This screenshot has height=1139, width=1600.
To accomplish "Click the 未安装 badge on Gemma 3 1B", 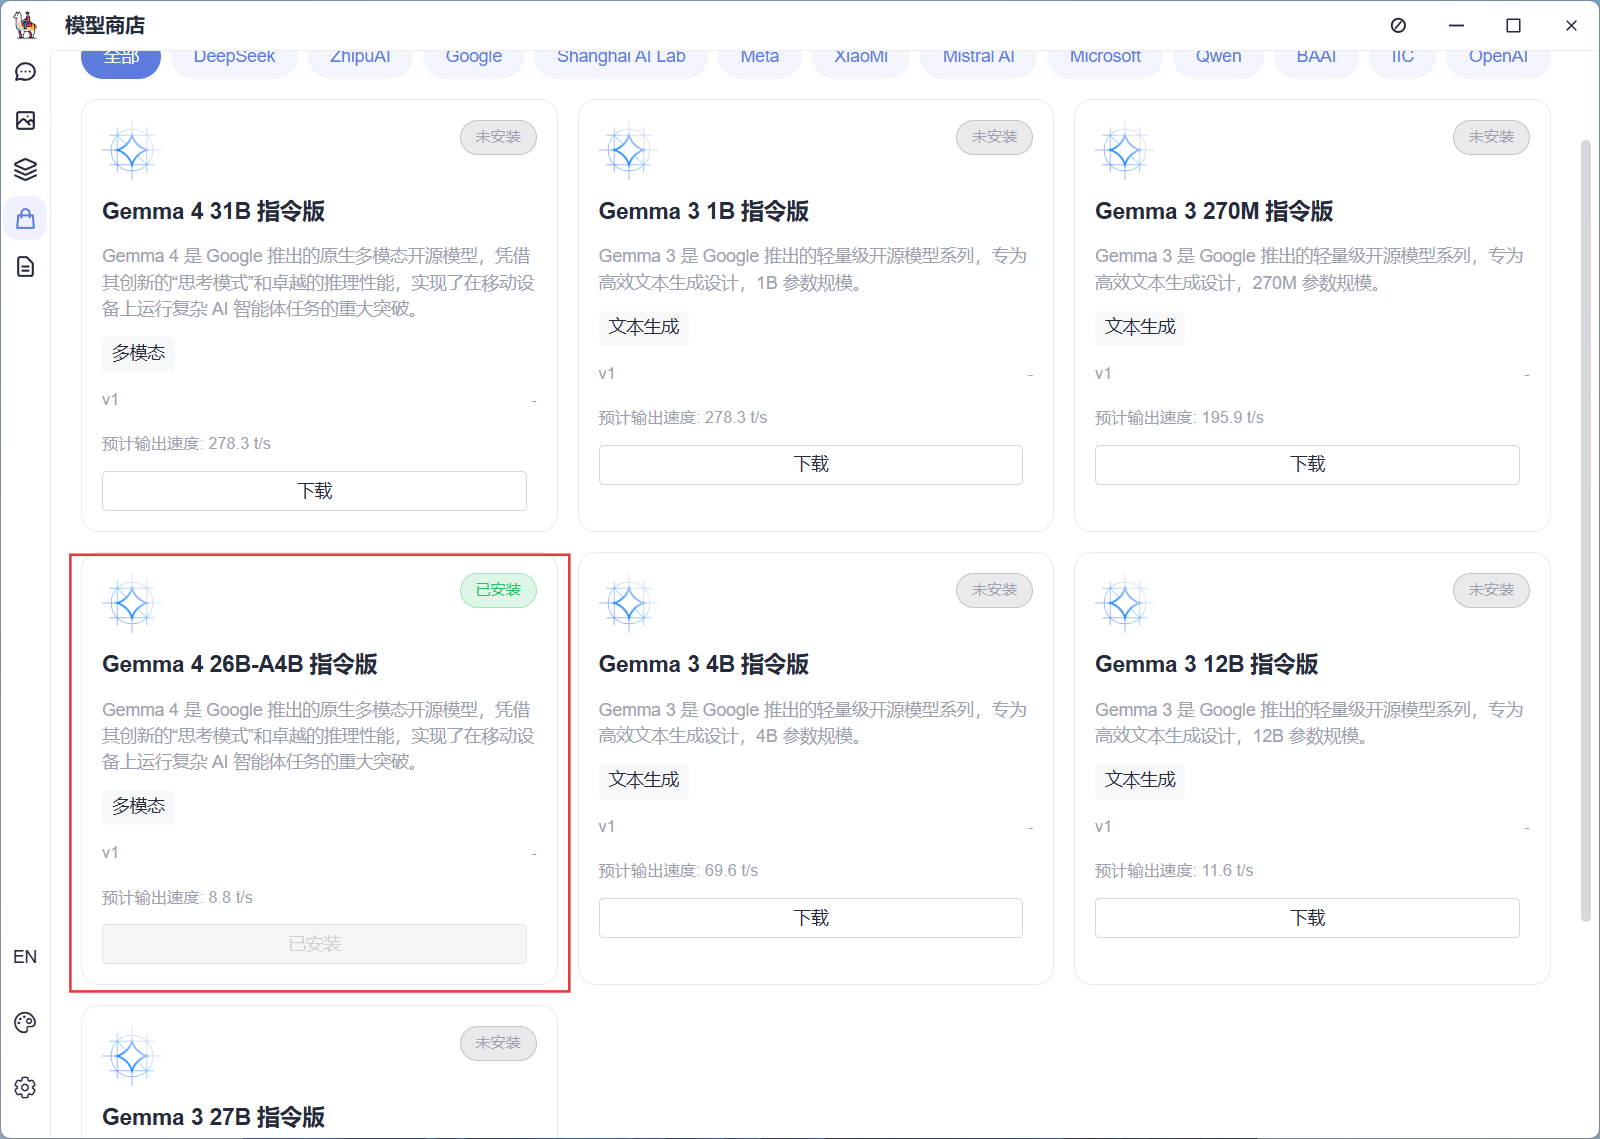I will 994,137.
